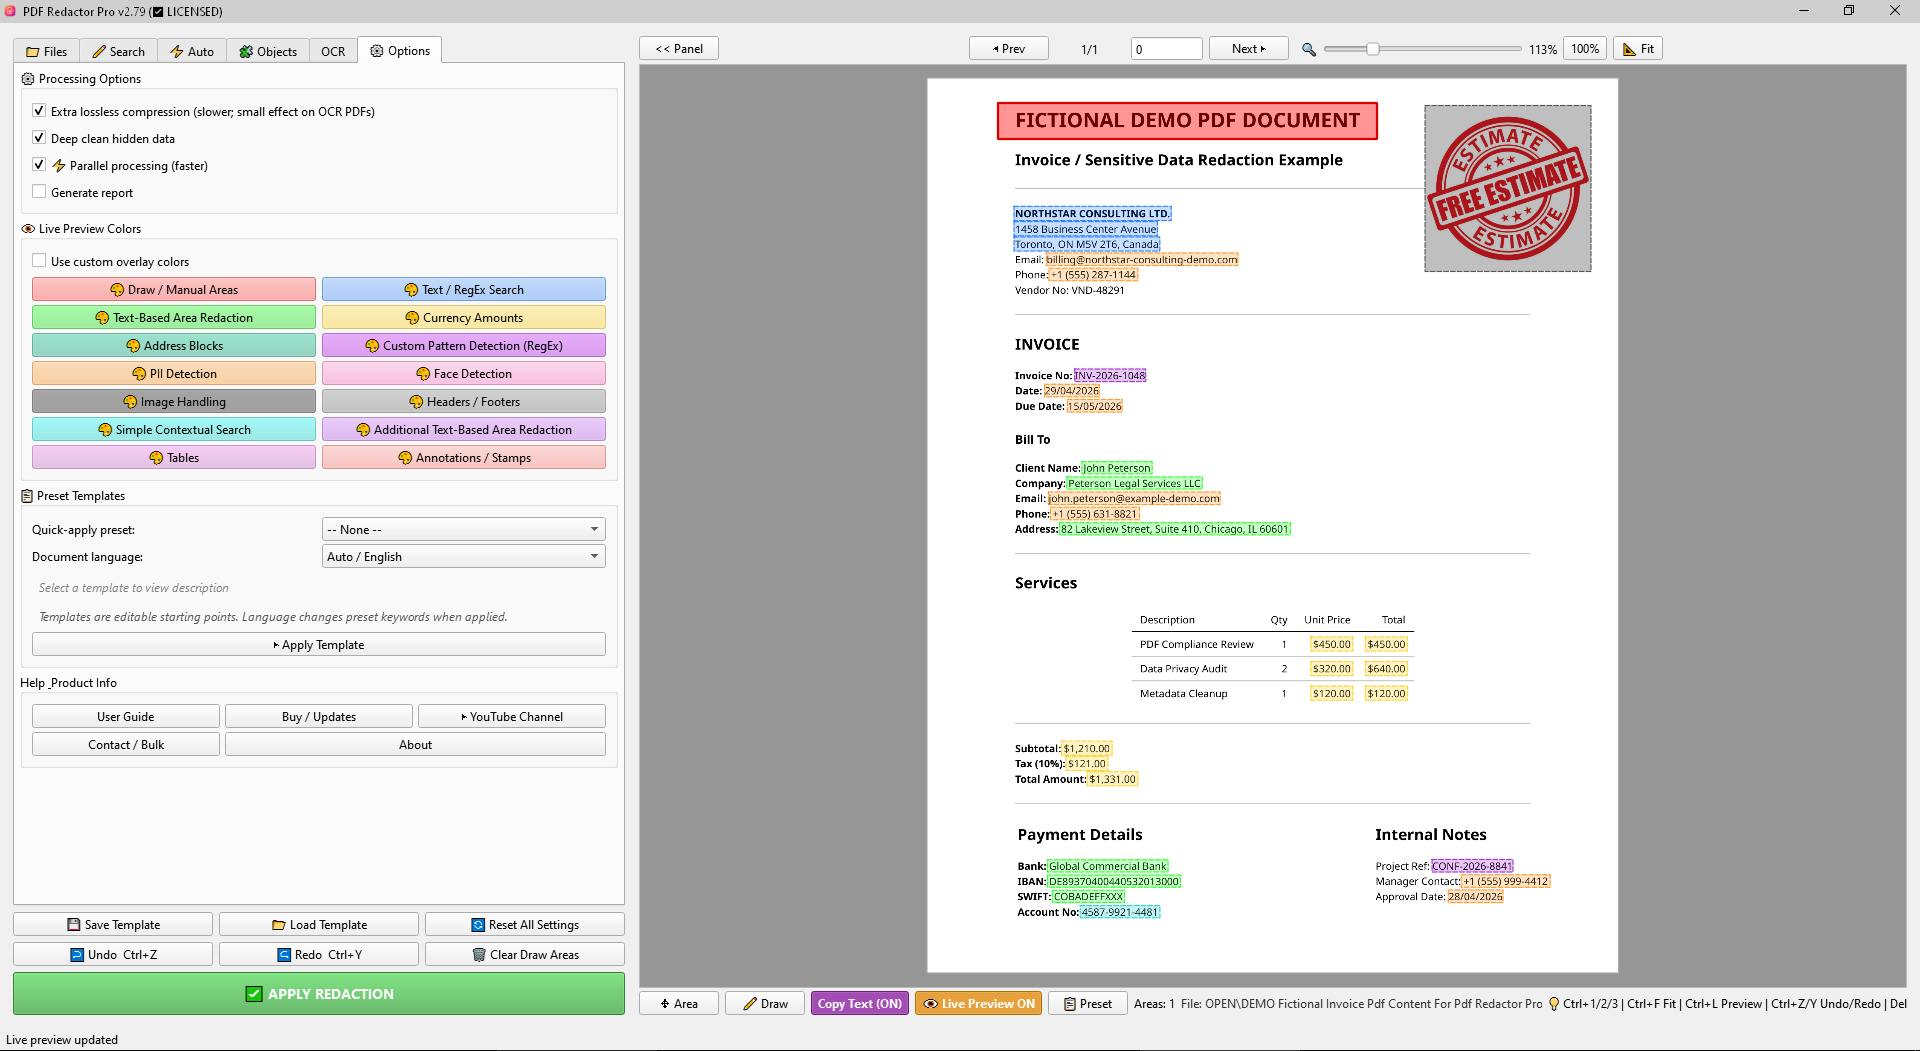Pick color for Draw / Manual Areas
The height and width of the screenshot is (1051, 1920).
174,290
